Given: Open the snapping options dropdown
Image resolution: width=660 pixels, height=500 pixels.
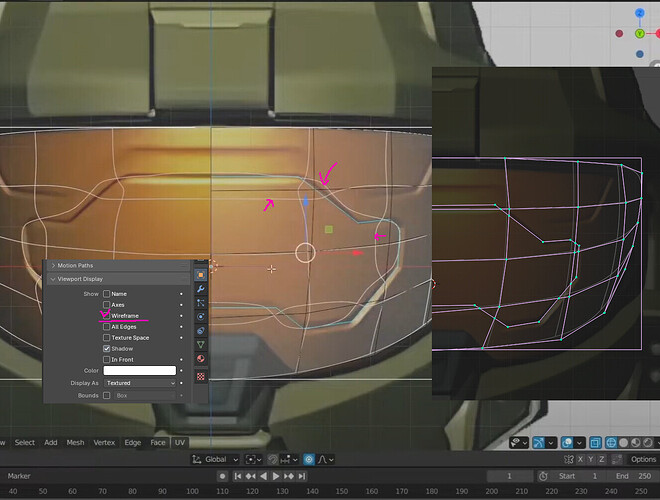Looking at the screenshot, I should coord(290,459).
